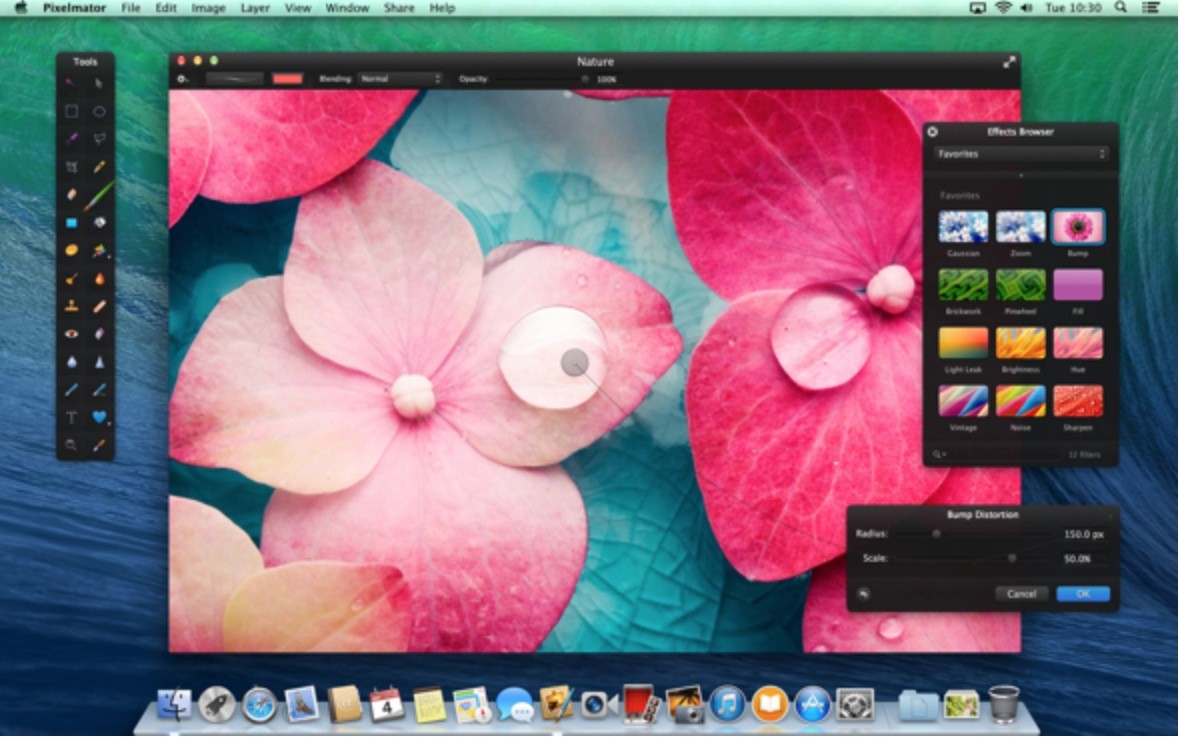
Task: Select the Brightness effect thumbnail
Action: pos(1020,343)
